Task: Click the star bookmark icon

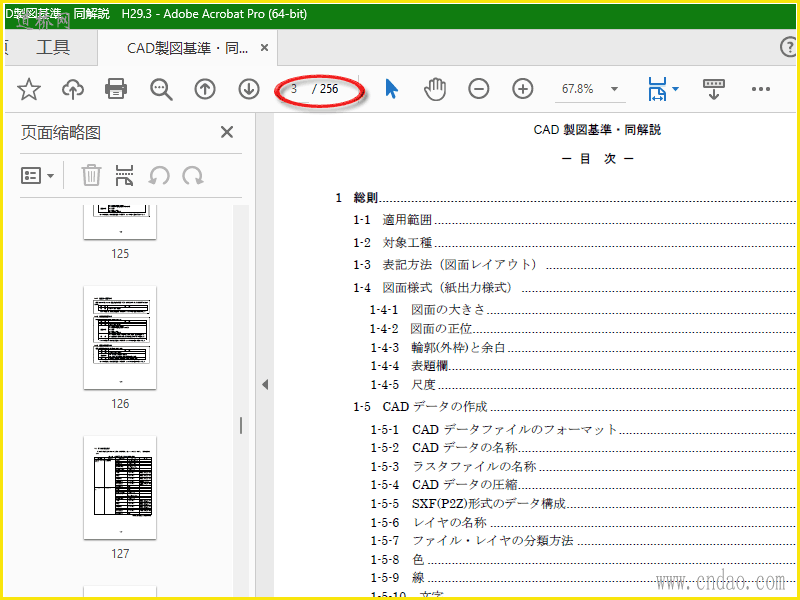Action: tap(29, 89)
